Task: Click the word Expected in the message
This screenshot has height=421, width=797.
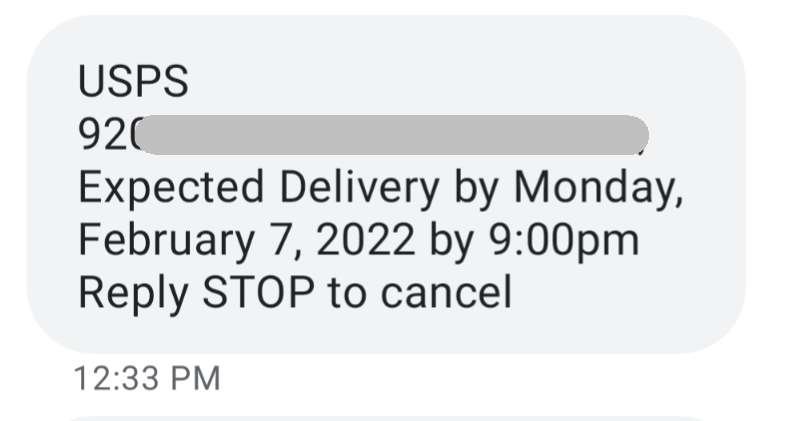Action: pos(171,189)
